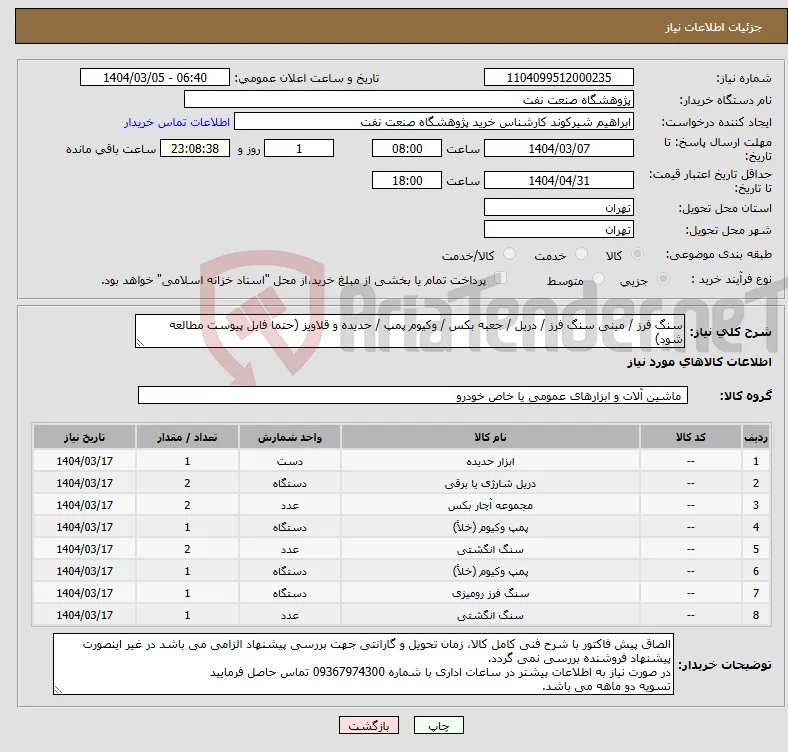Click the requester field ابراهیم شیرکوند
This screenshot has width=788, height=752.
(434, 122)
